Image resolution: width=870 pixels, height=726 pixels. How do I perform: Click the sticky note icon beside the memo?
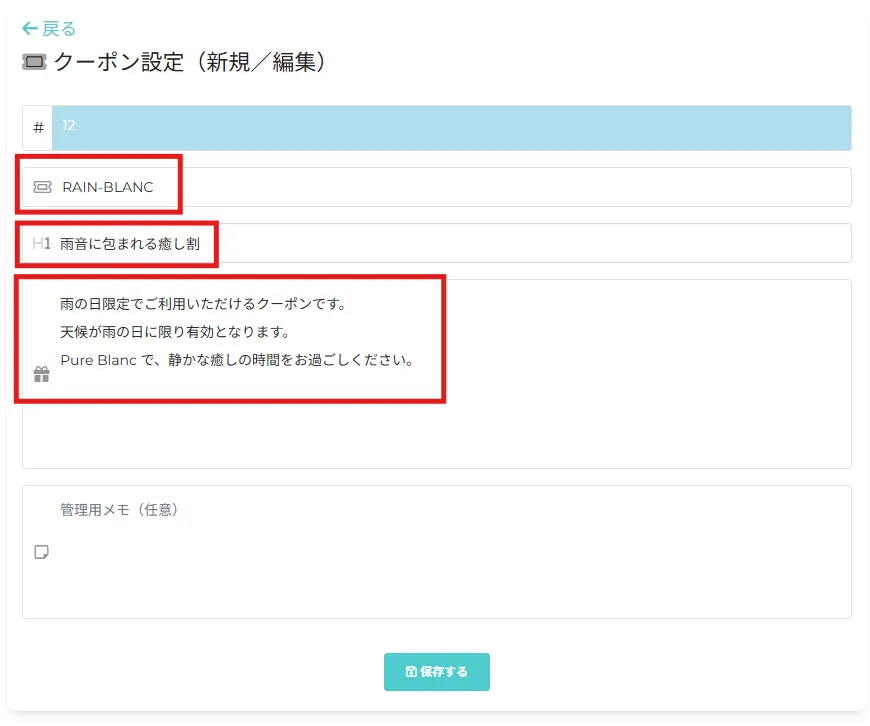[x=41, y=552]
